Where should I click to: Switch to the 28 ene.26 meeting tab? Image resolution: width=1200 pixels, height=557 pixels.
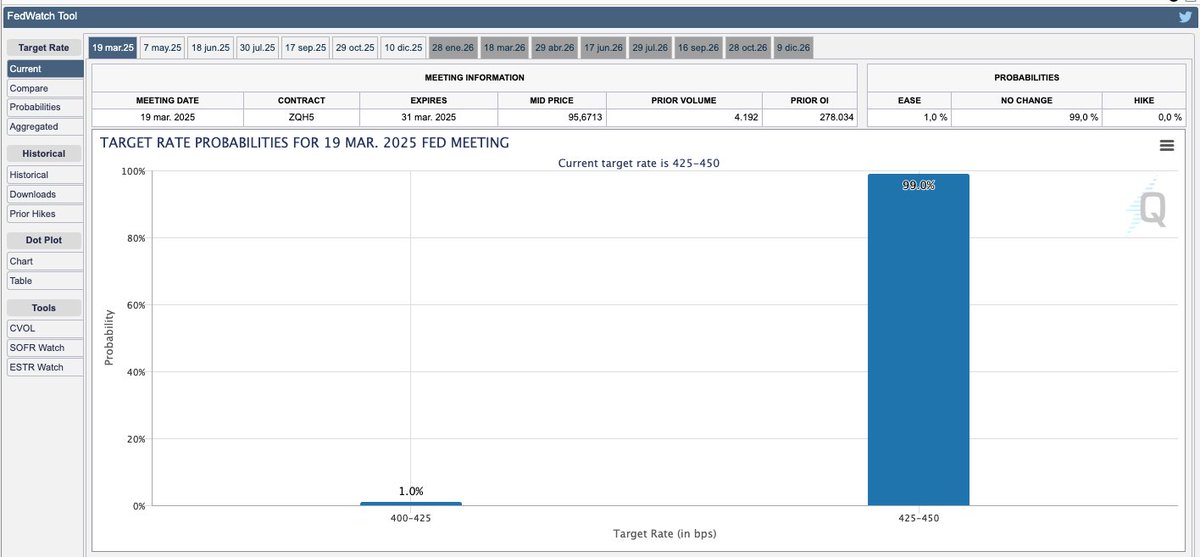(x=453, y=48)
